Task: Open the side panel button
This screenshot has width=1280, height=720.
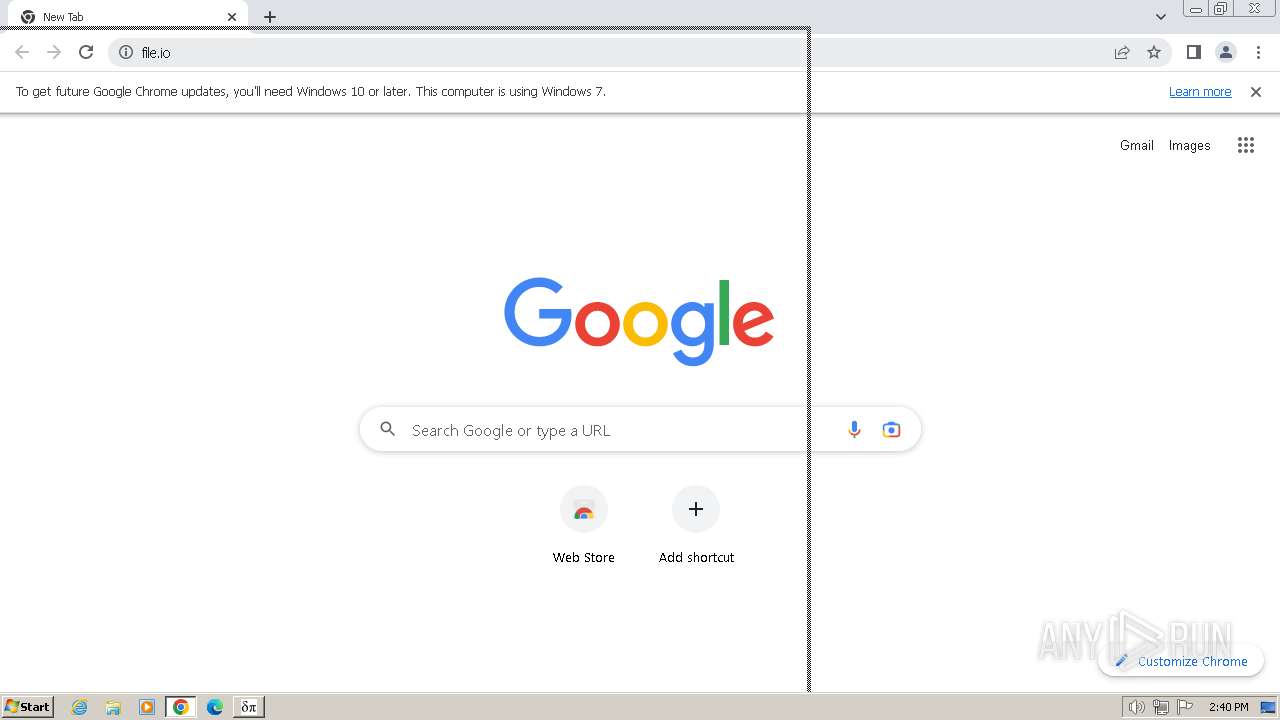Action: point(1193,52)
